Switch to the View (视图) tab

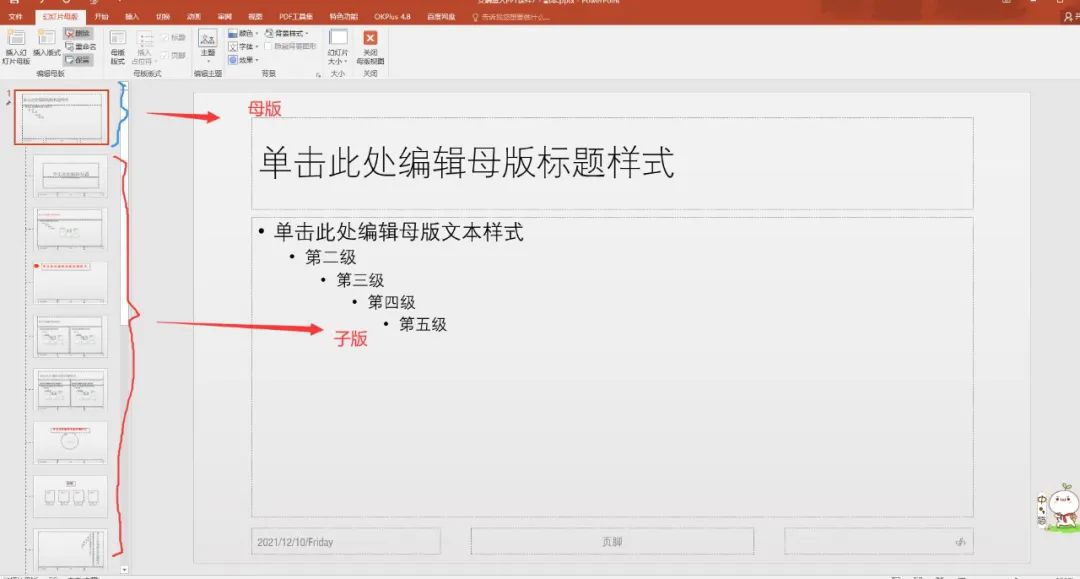pos(255,17)
